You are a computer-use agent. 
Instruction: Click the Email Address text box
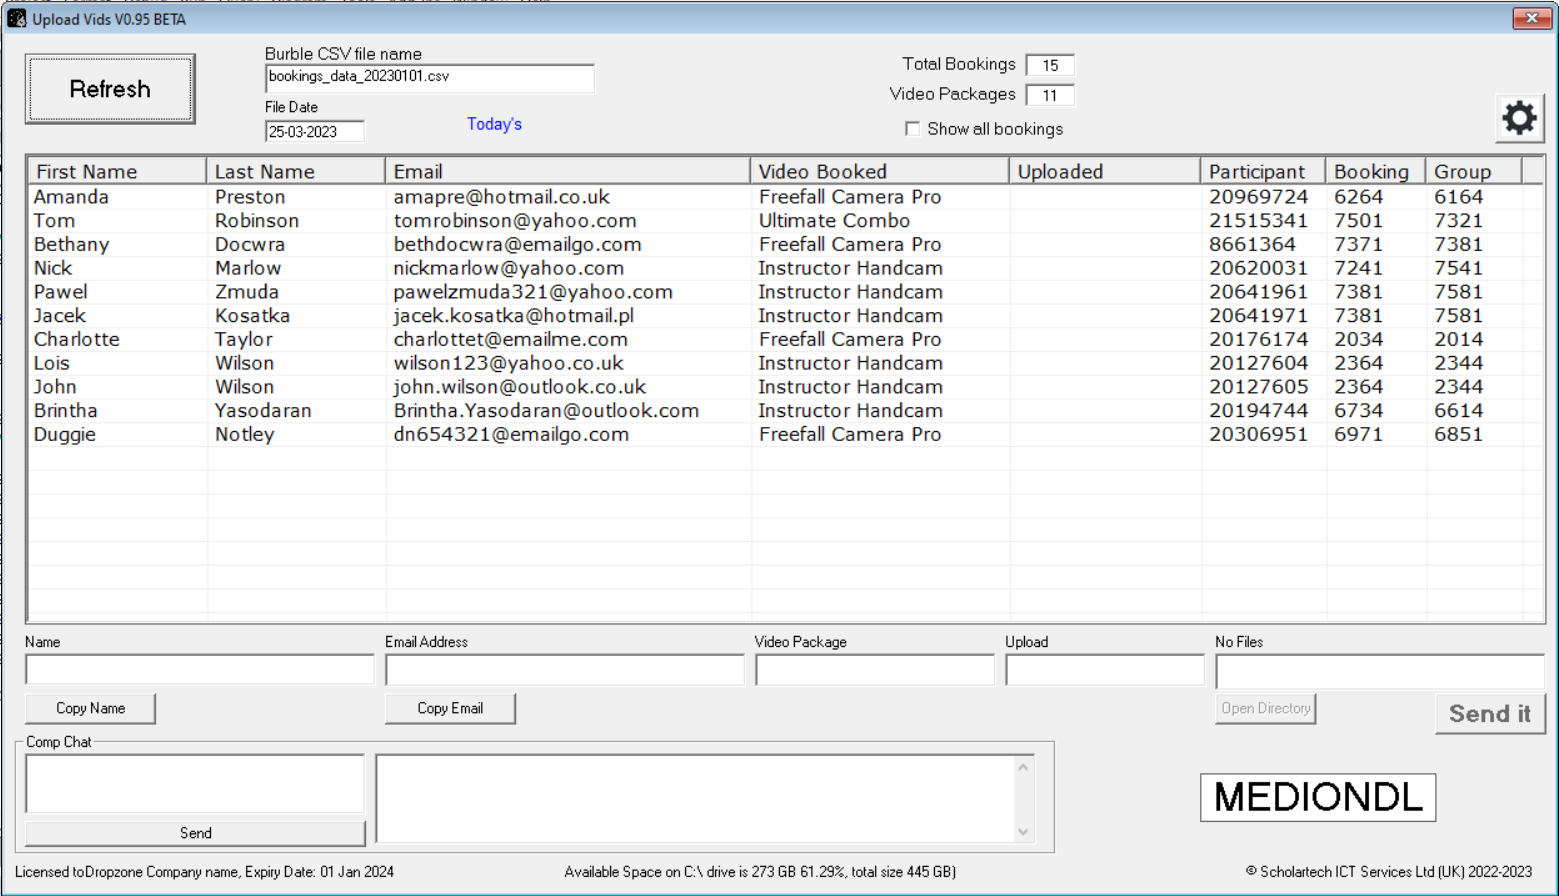(564, 670)
